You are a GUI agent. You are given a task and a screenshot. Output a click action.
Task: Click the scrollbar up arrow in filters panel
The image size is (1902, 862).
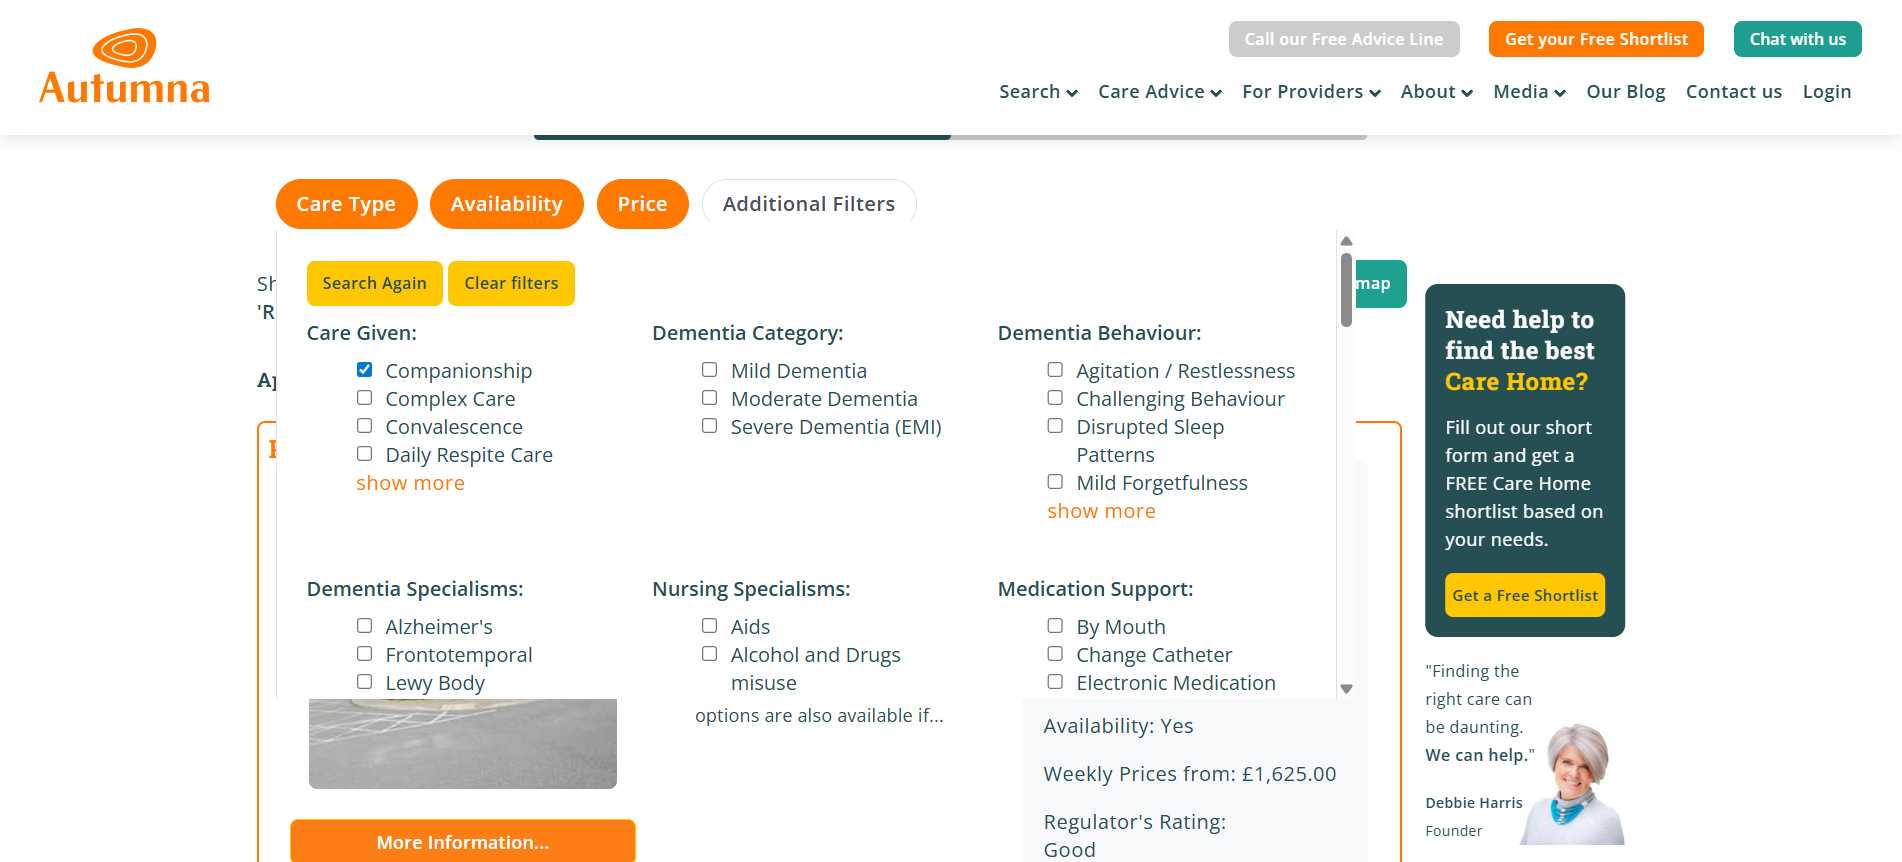[x=1346, y=241]
